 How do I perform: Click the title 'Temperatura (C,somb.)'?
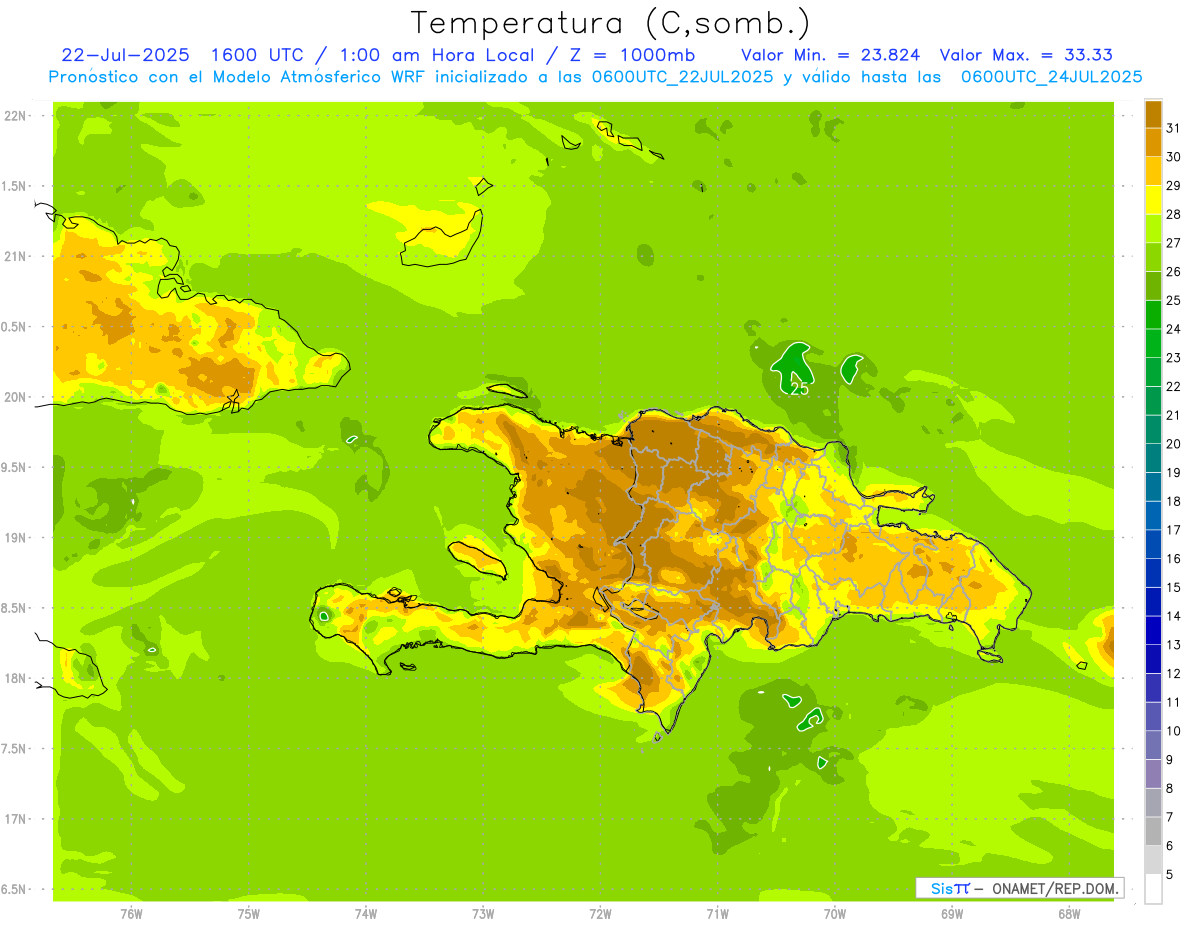611,22
